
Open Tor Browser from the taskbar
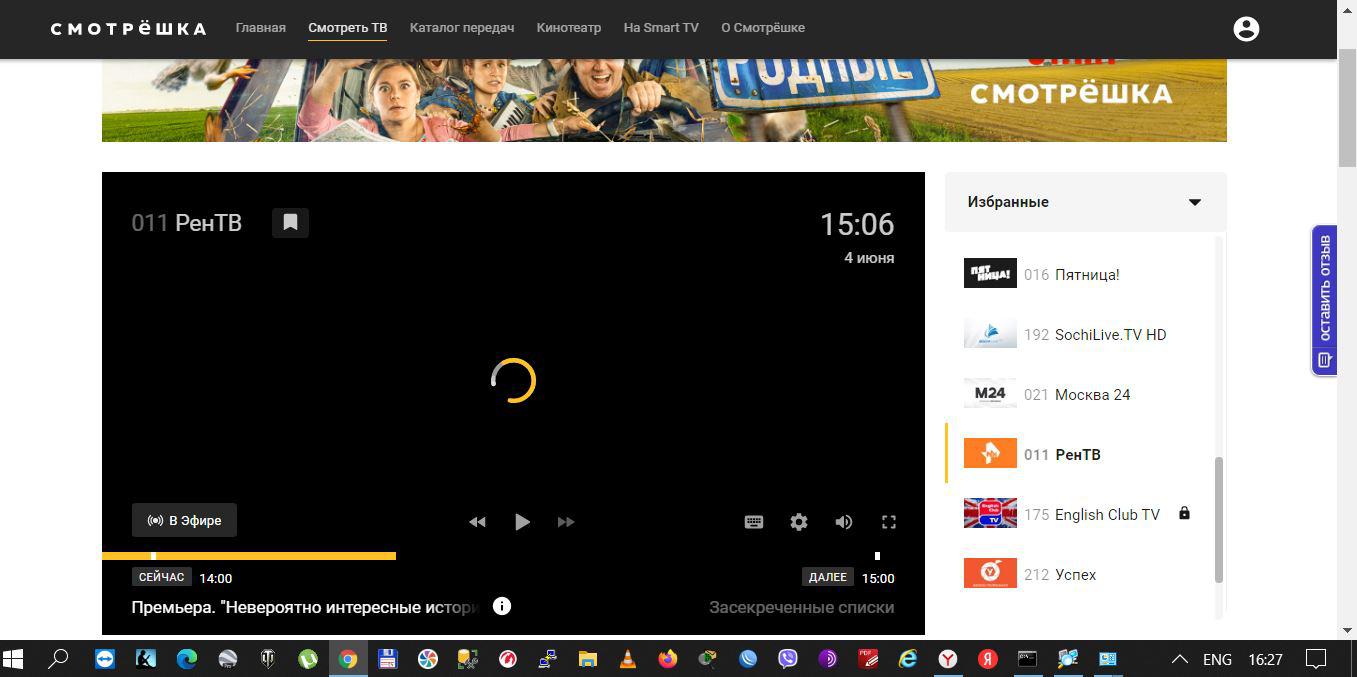(828, 659)
